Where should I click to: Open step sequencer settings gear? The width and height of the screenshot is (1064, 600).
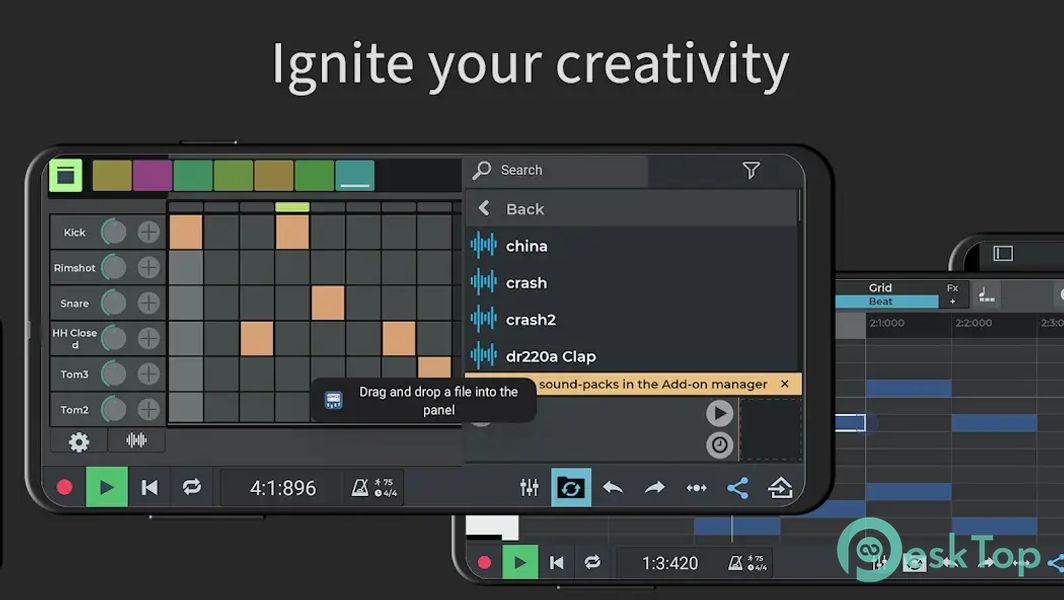79,442
